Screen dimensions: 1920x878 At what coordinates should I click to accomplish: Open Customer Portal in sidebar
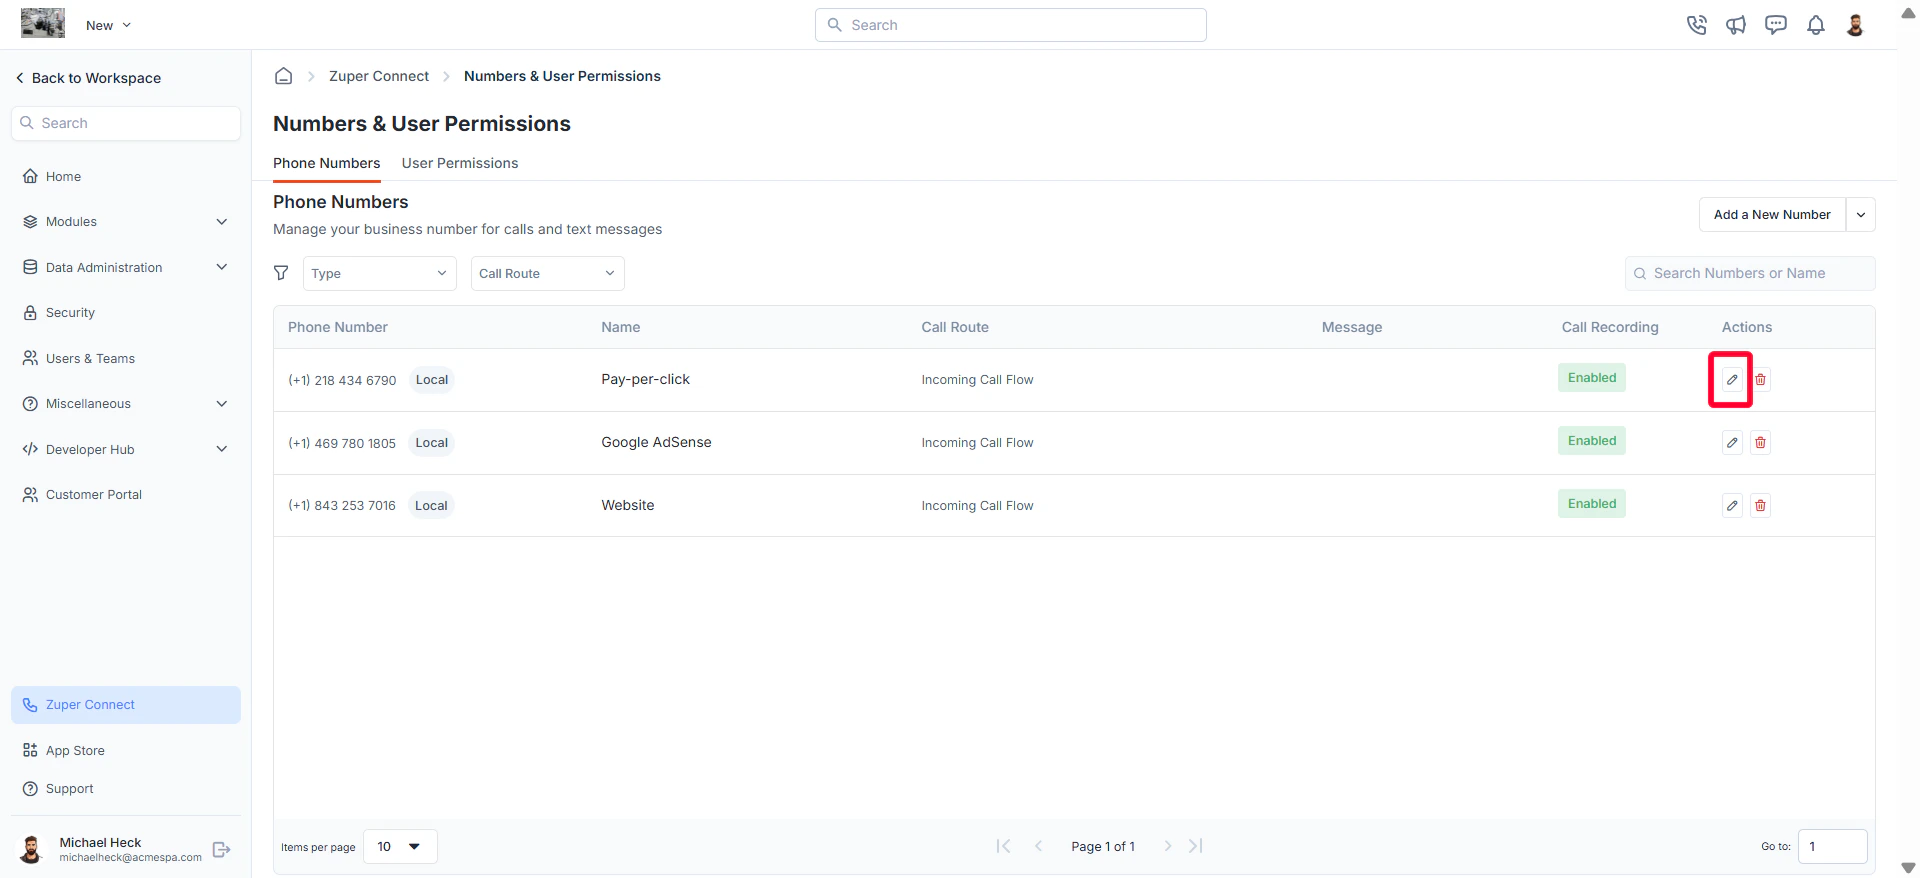126,494
